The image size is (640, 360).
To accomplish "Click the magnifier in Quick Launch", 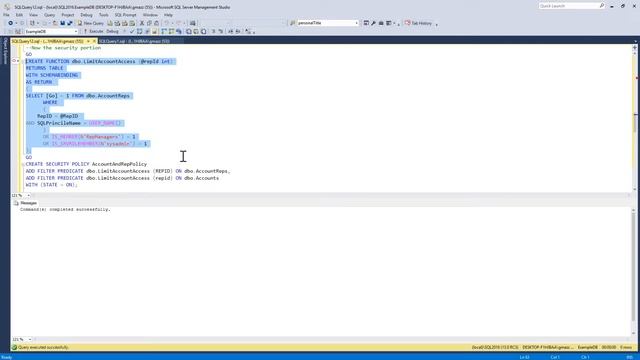I will point(602,6).
